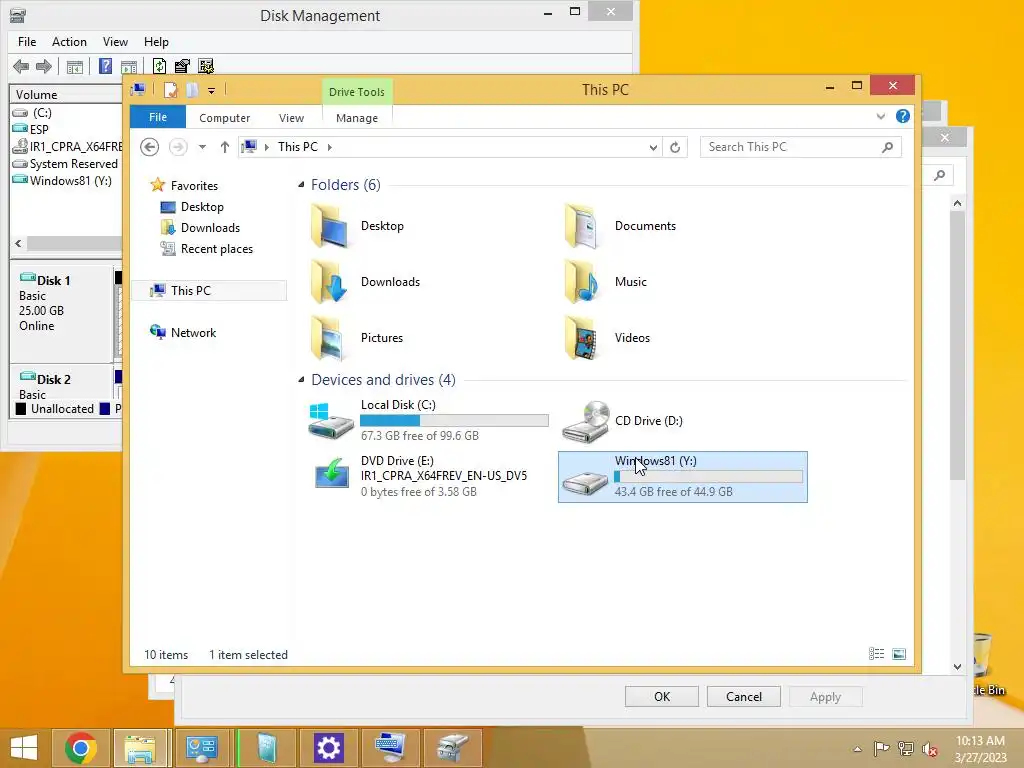1024x768 pixels.
Task: Open the Properties icon in Disk Management toolbar
Action: coord(182,66)
